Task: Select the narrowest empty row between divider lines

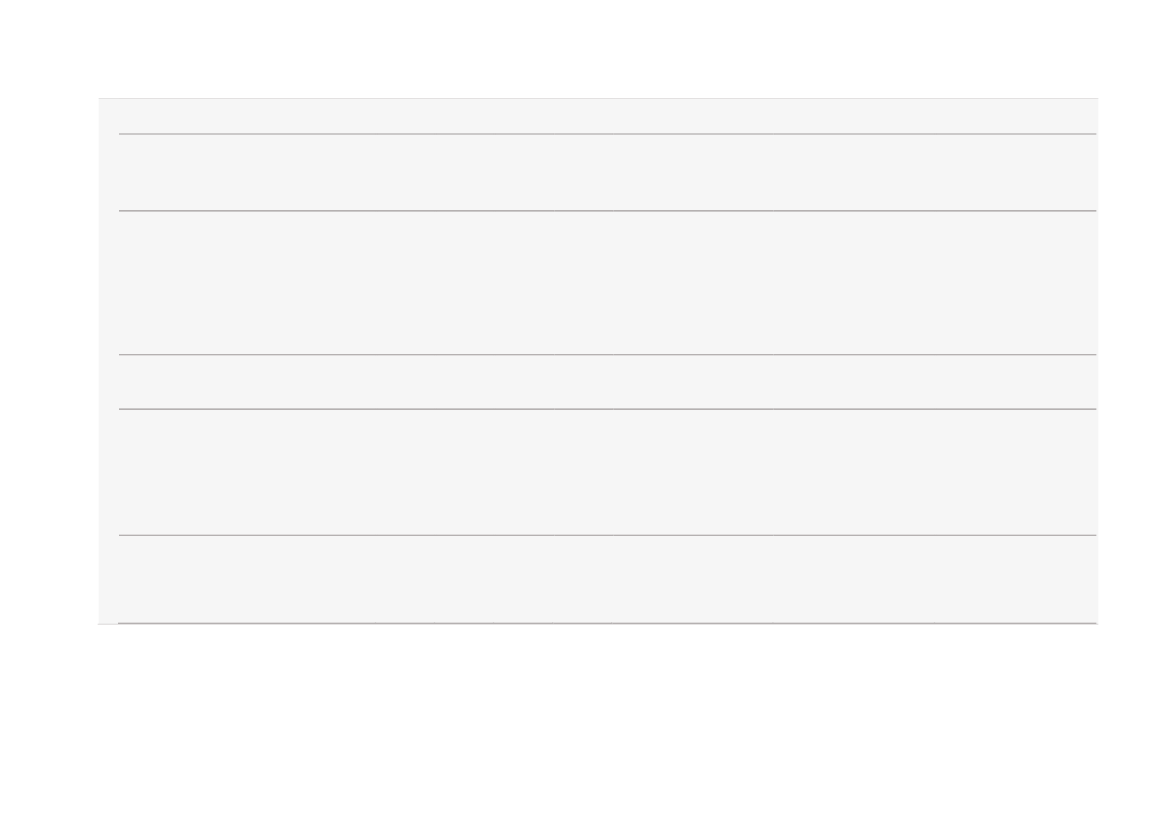Action: [x=608, y=382]
